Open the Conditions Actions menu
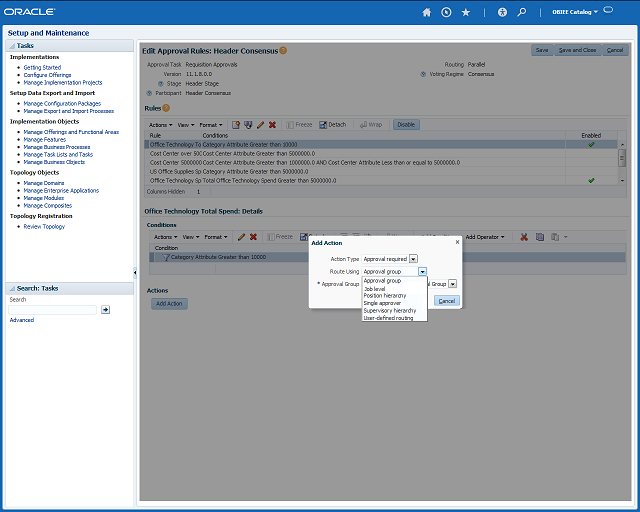Viewport: 640px width, 512px height. click(x=165, y=237)
